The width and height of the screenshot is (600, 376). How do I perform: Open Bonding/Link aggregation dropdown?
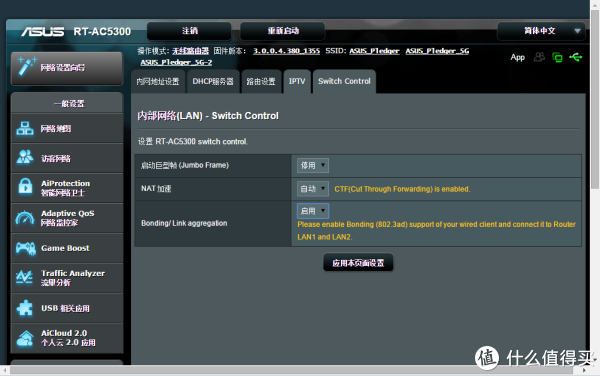tap(313, 211)
